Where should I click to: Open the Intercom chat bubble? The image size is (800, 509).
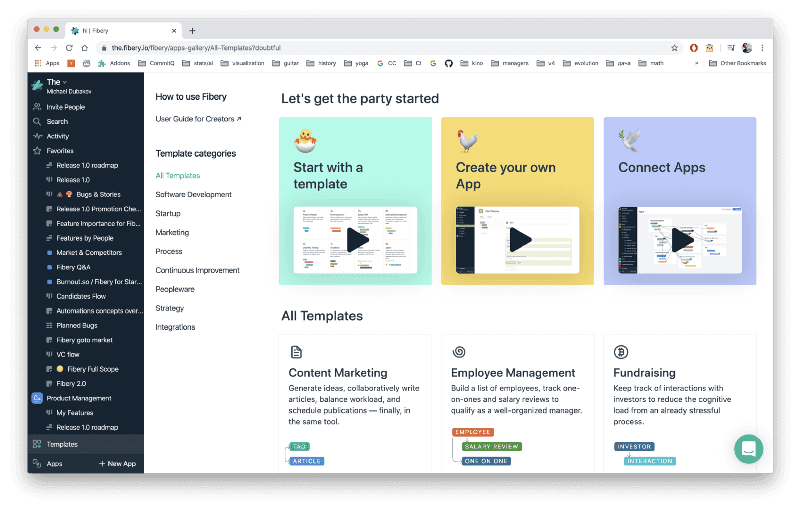(748, 449)
